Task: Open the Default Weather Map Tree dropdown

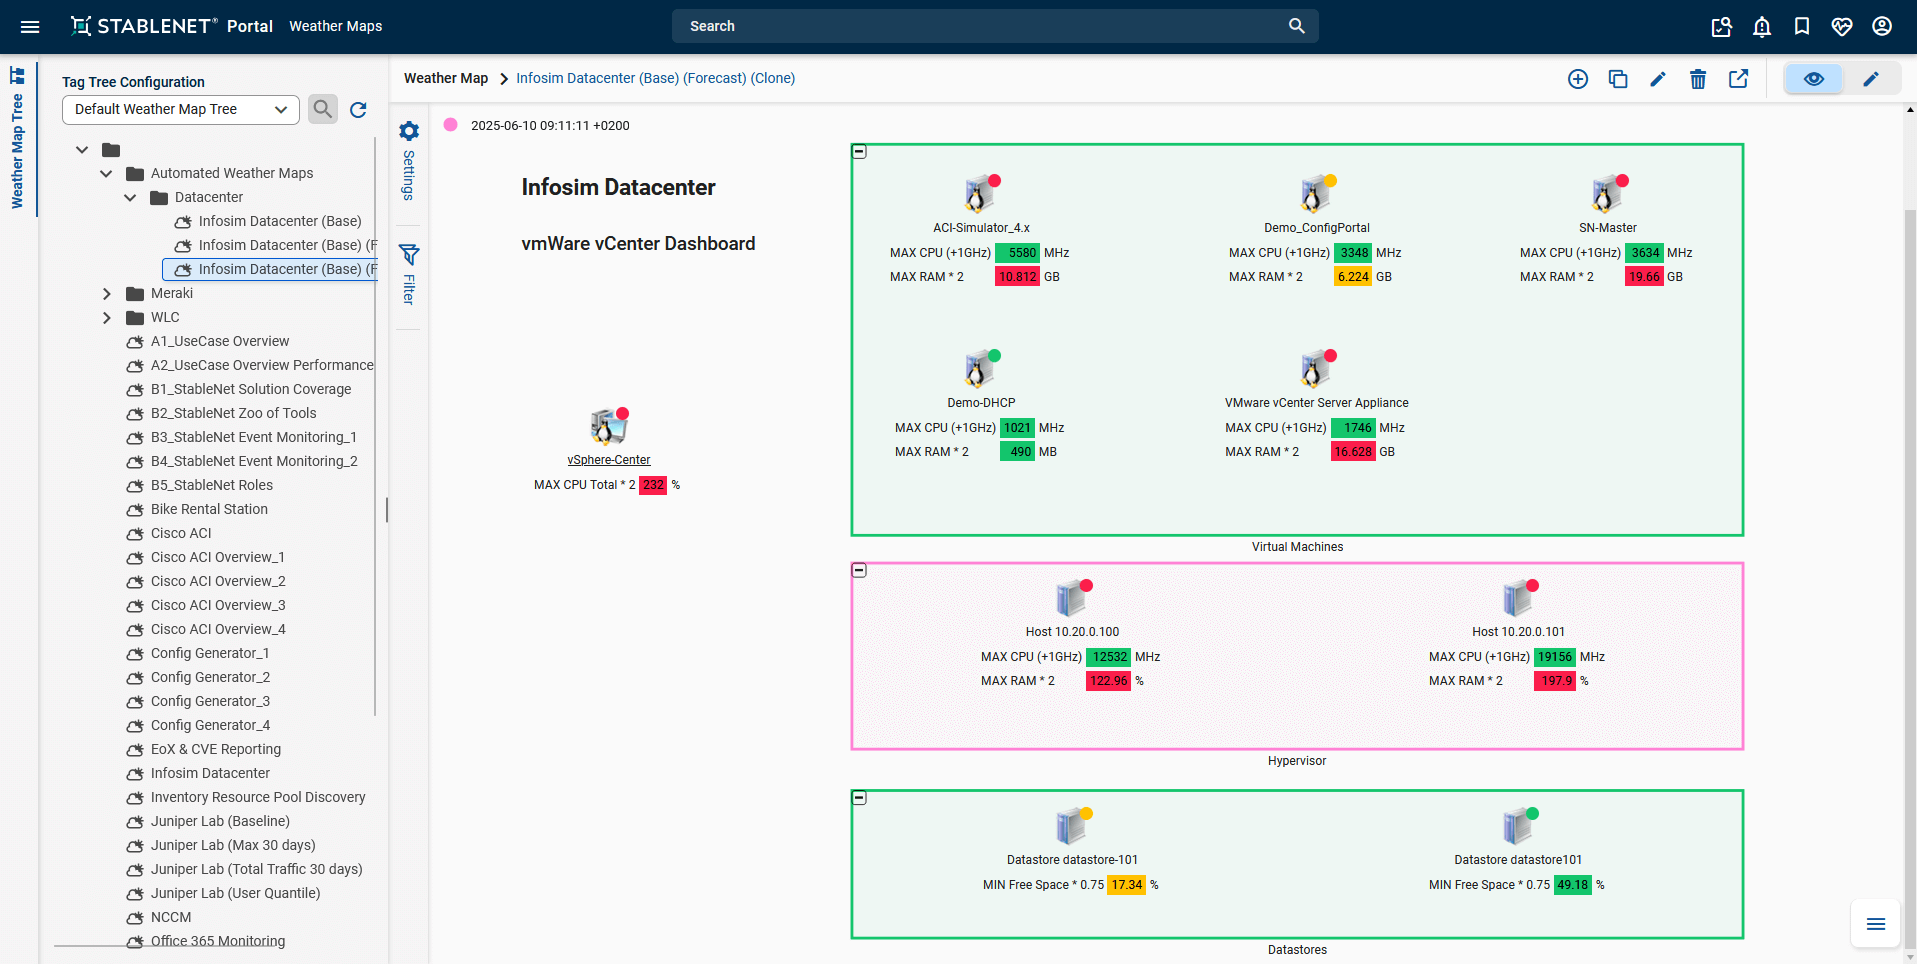Action: pos(181,109)
